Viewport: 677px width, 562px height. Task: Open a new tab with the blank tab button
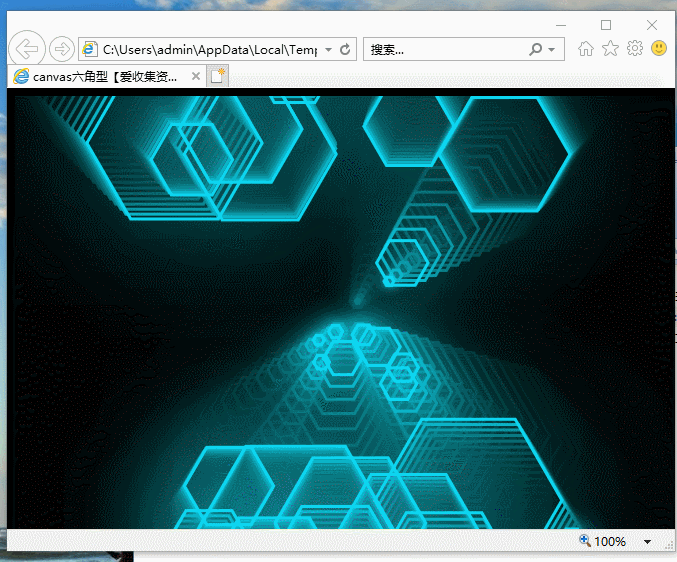tap(217, 76)
